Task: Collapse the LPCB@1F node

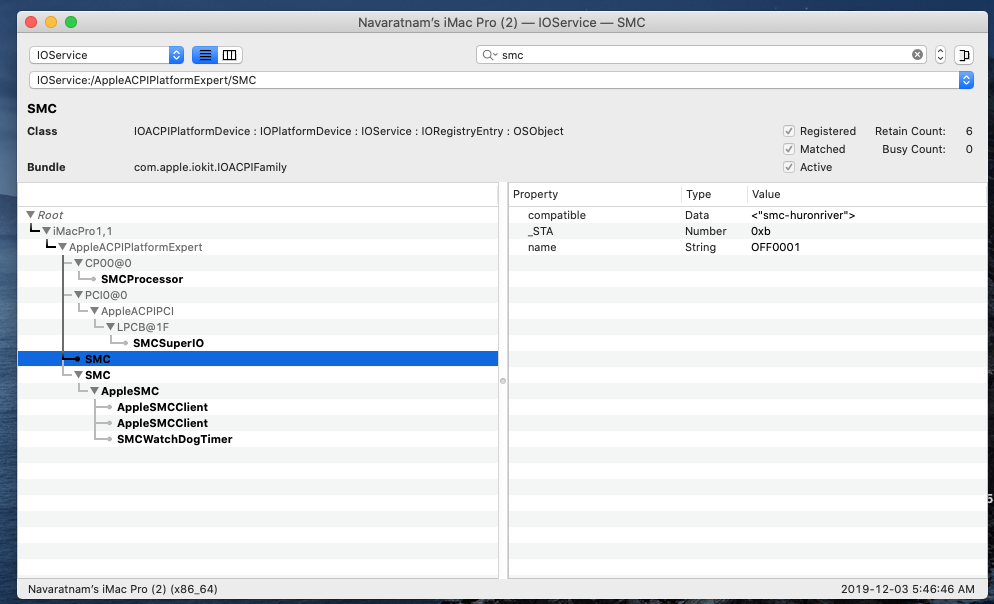Action: tap(110, 327)
